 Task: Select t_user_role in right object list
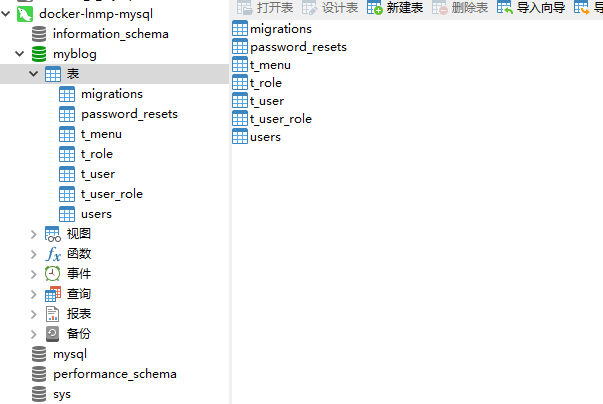coord(281,119)
